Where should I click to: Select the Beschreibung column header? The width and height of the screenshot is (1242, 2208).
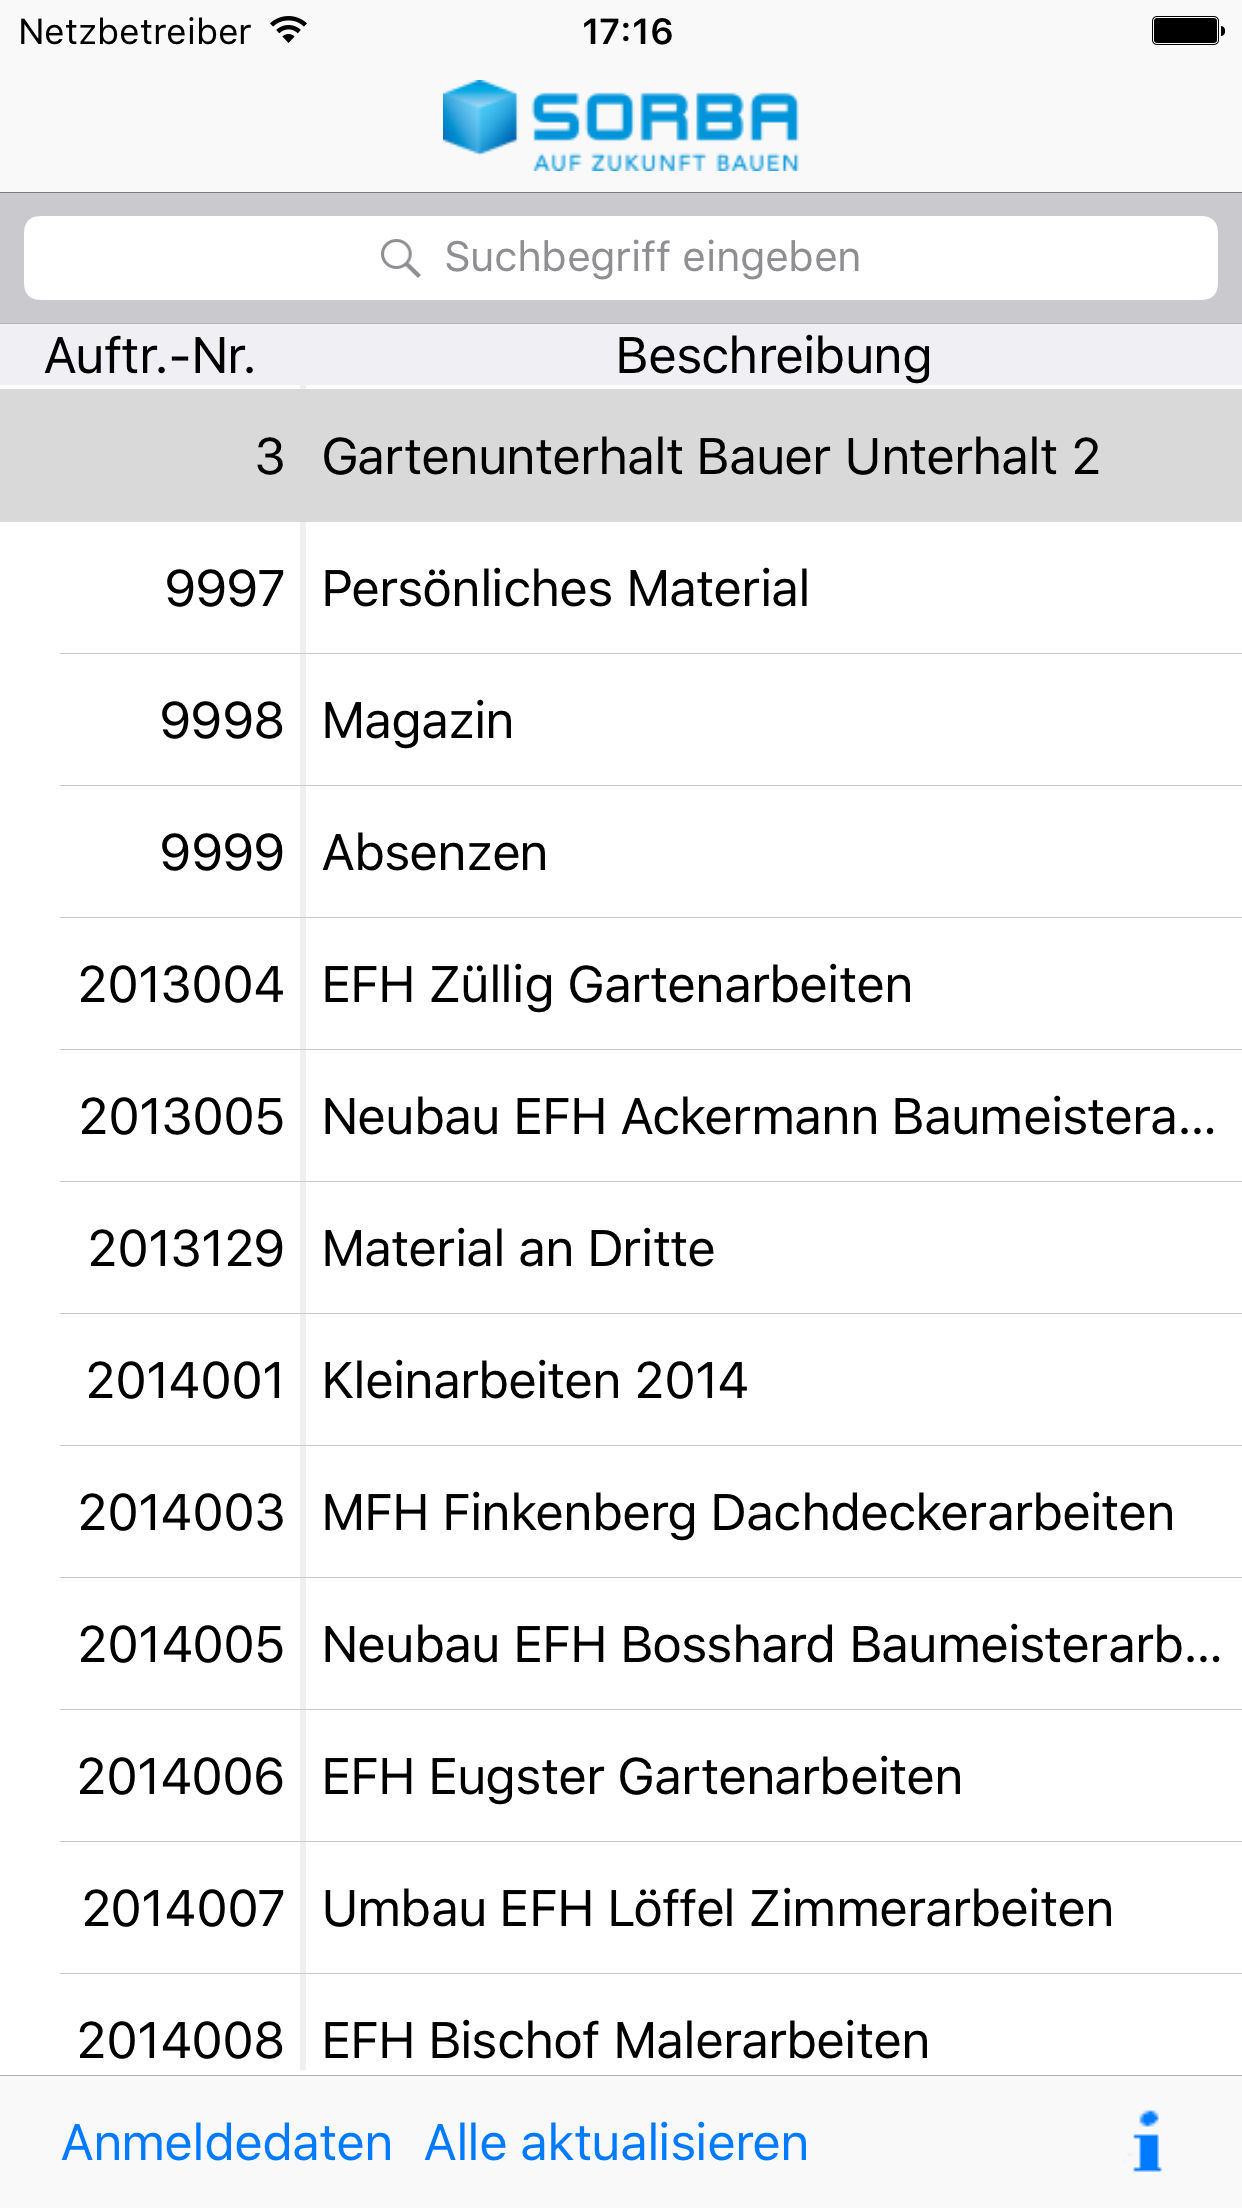(x=773, y=356)
